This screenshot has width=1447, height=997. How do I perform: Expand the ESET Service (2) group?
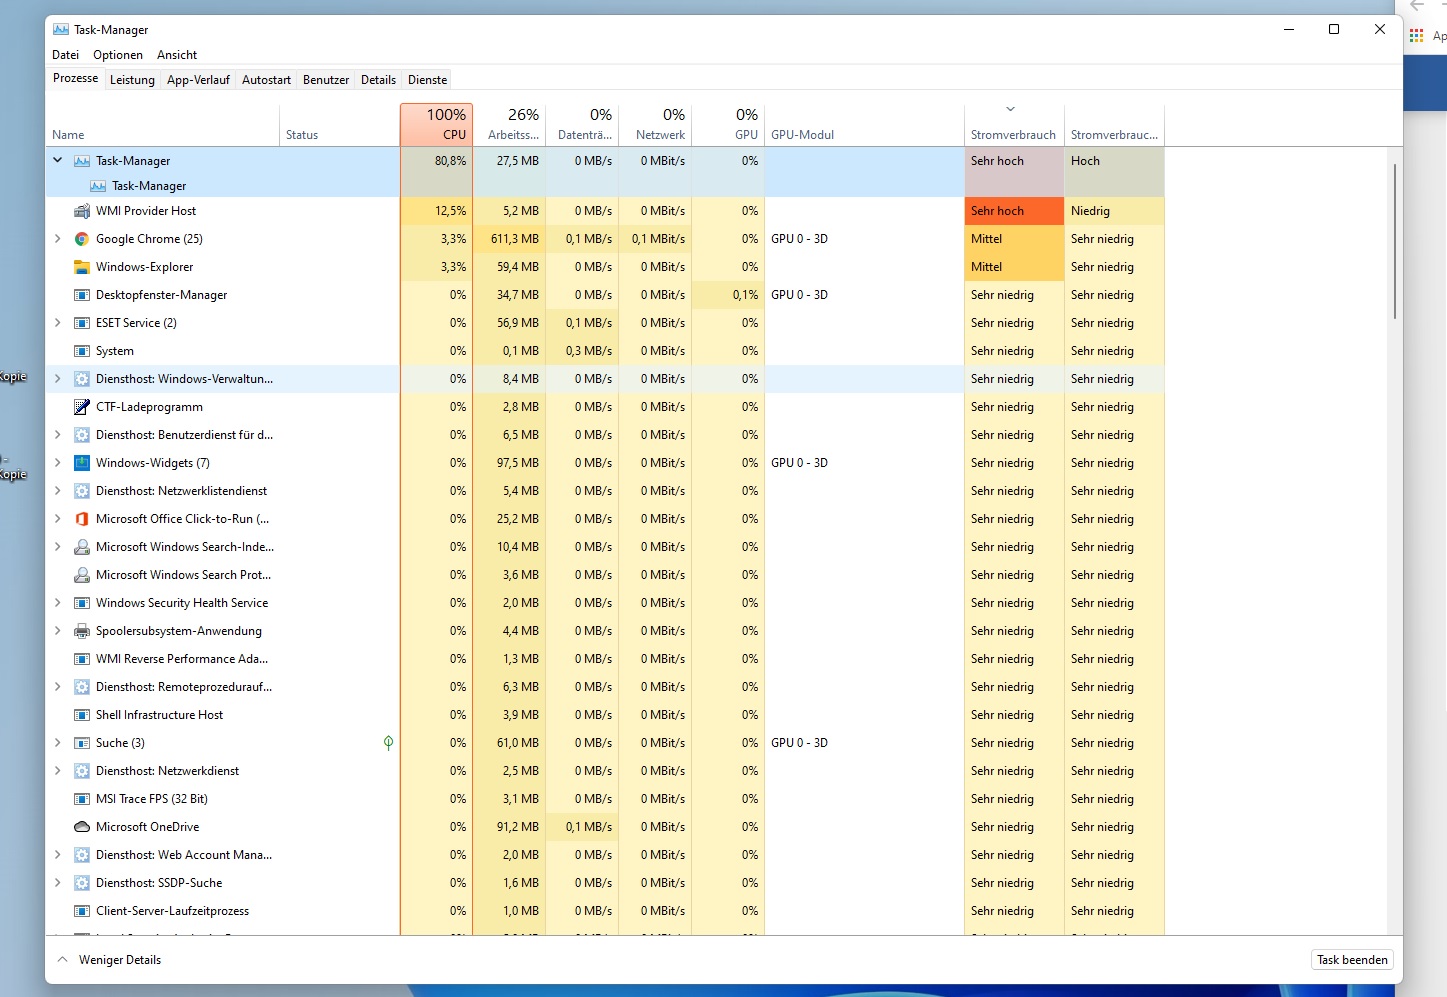point(57,323)
